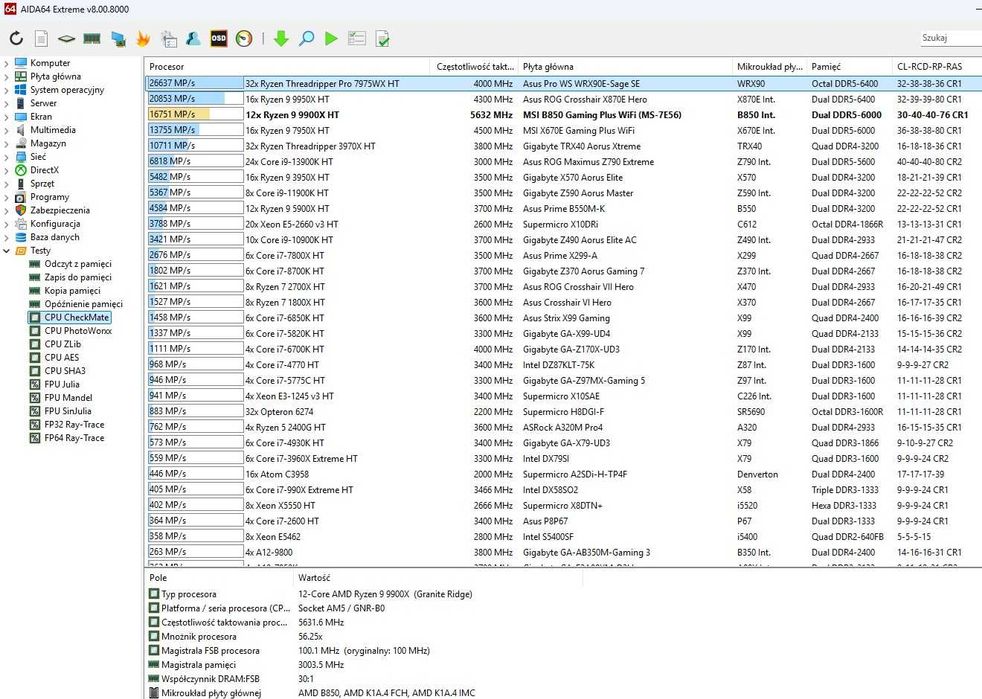Click the Szukaj search field
Image resolution: width=982 pixels, height=699 pixels.
pos(948,38)
